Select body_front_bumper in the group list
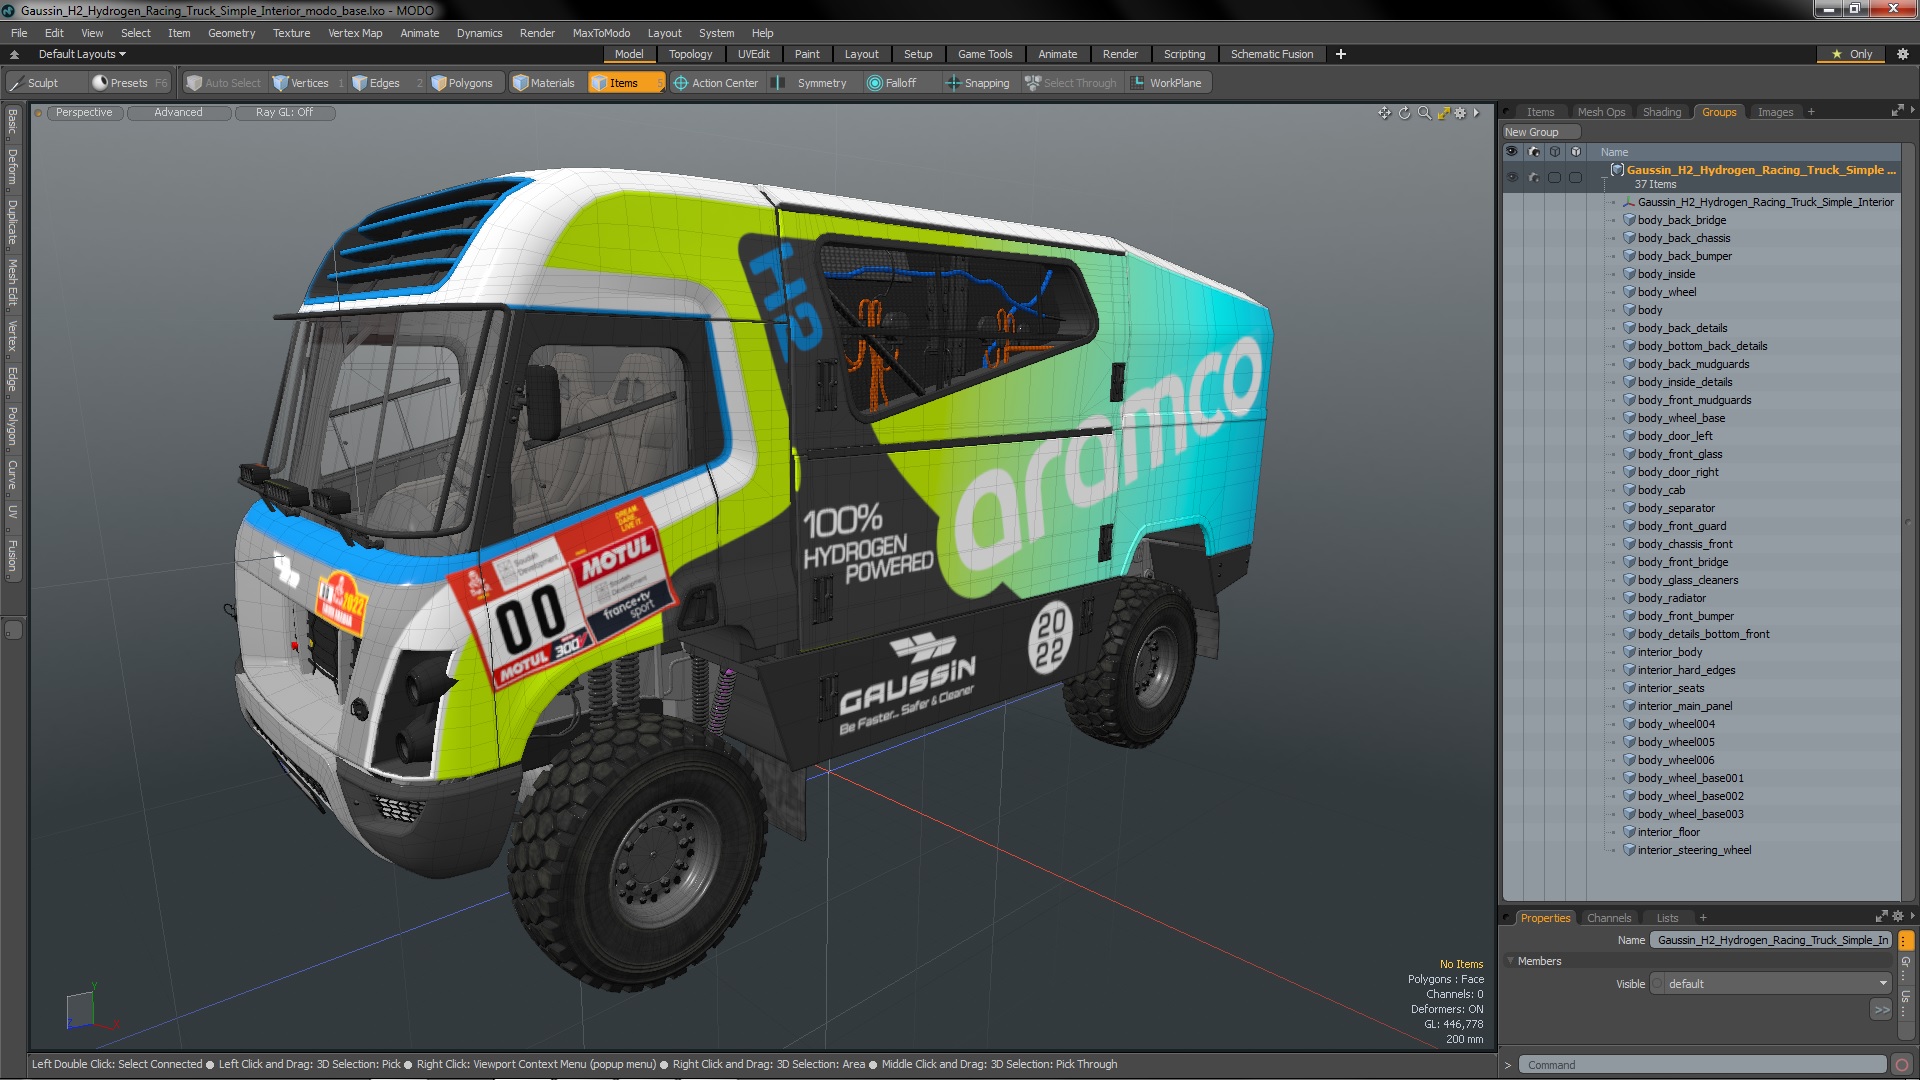This screenshot has height=1080, width=1920. tap(1685, 616)
